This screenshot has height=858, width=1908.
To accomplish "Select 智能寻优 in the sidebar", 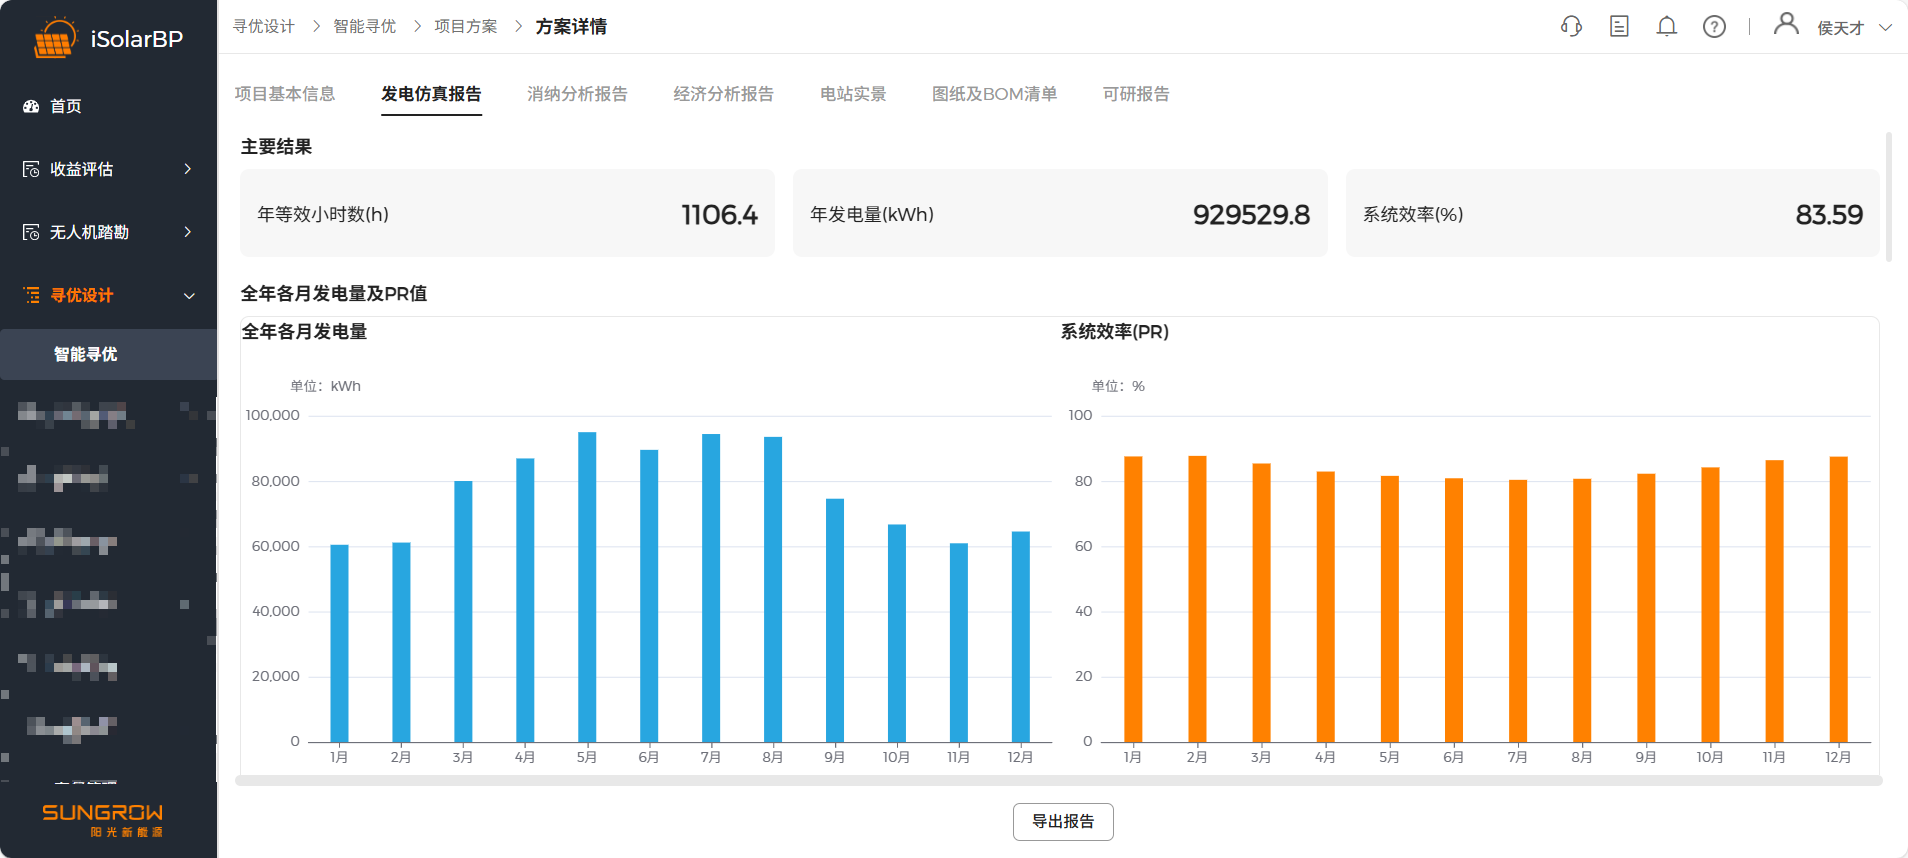I will coord(86,354).
